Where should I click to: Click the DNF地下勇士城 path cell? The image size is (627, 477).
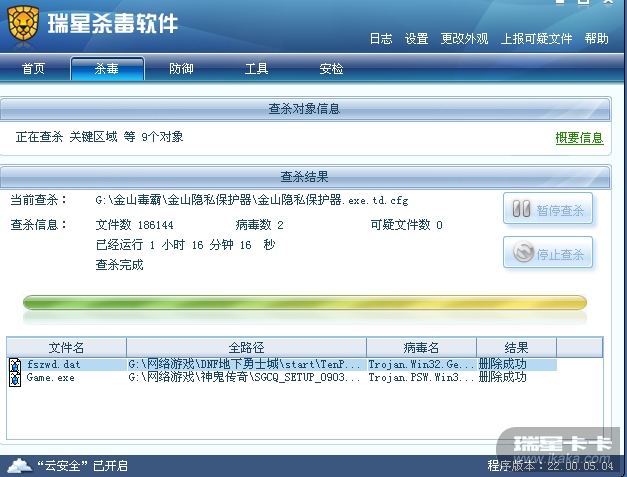click(244, 365)
